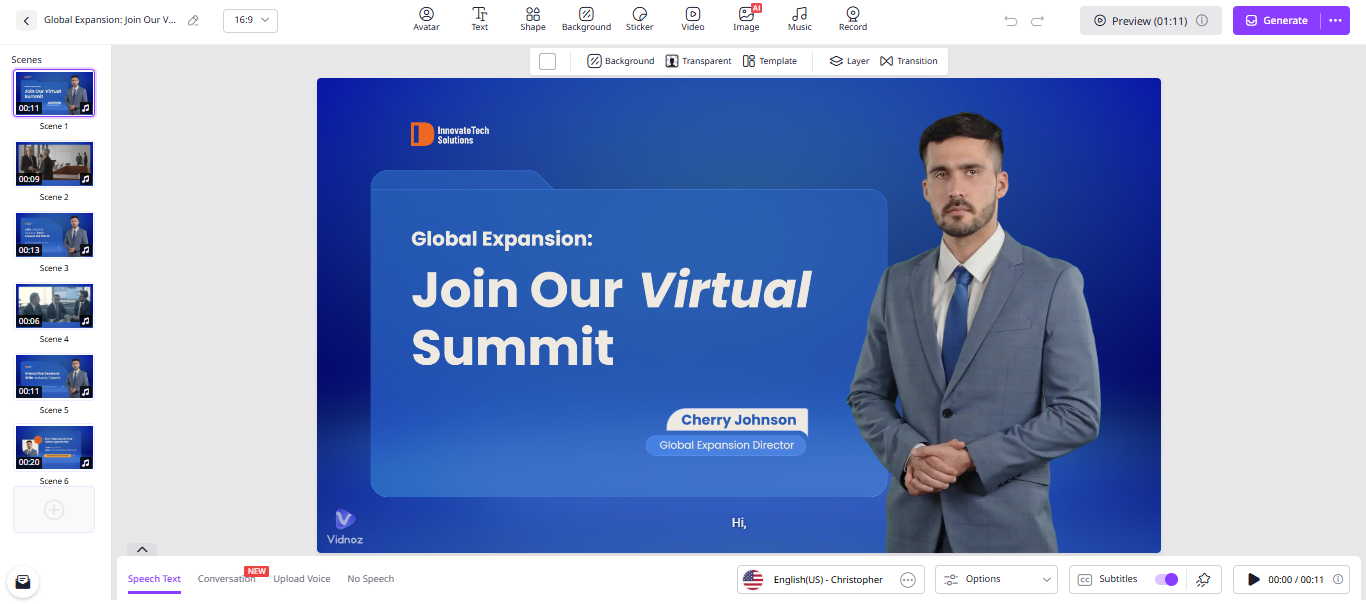Screen dimensions: 1366x604
Task: Select the "Global Expansion:" text on canvas
Action: (x=502, y=239)
